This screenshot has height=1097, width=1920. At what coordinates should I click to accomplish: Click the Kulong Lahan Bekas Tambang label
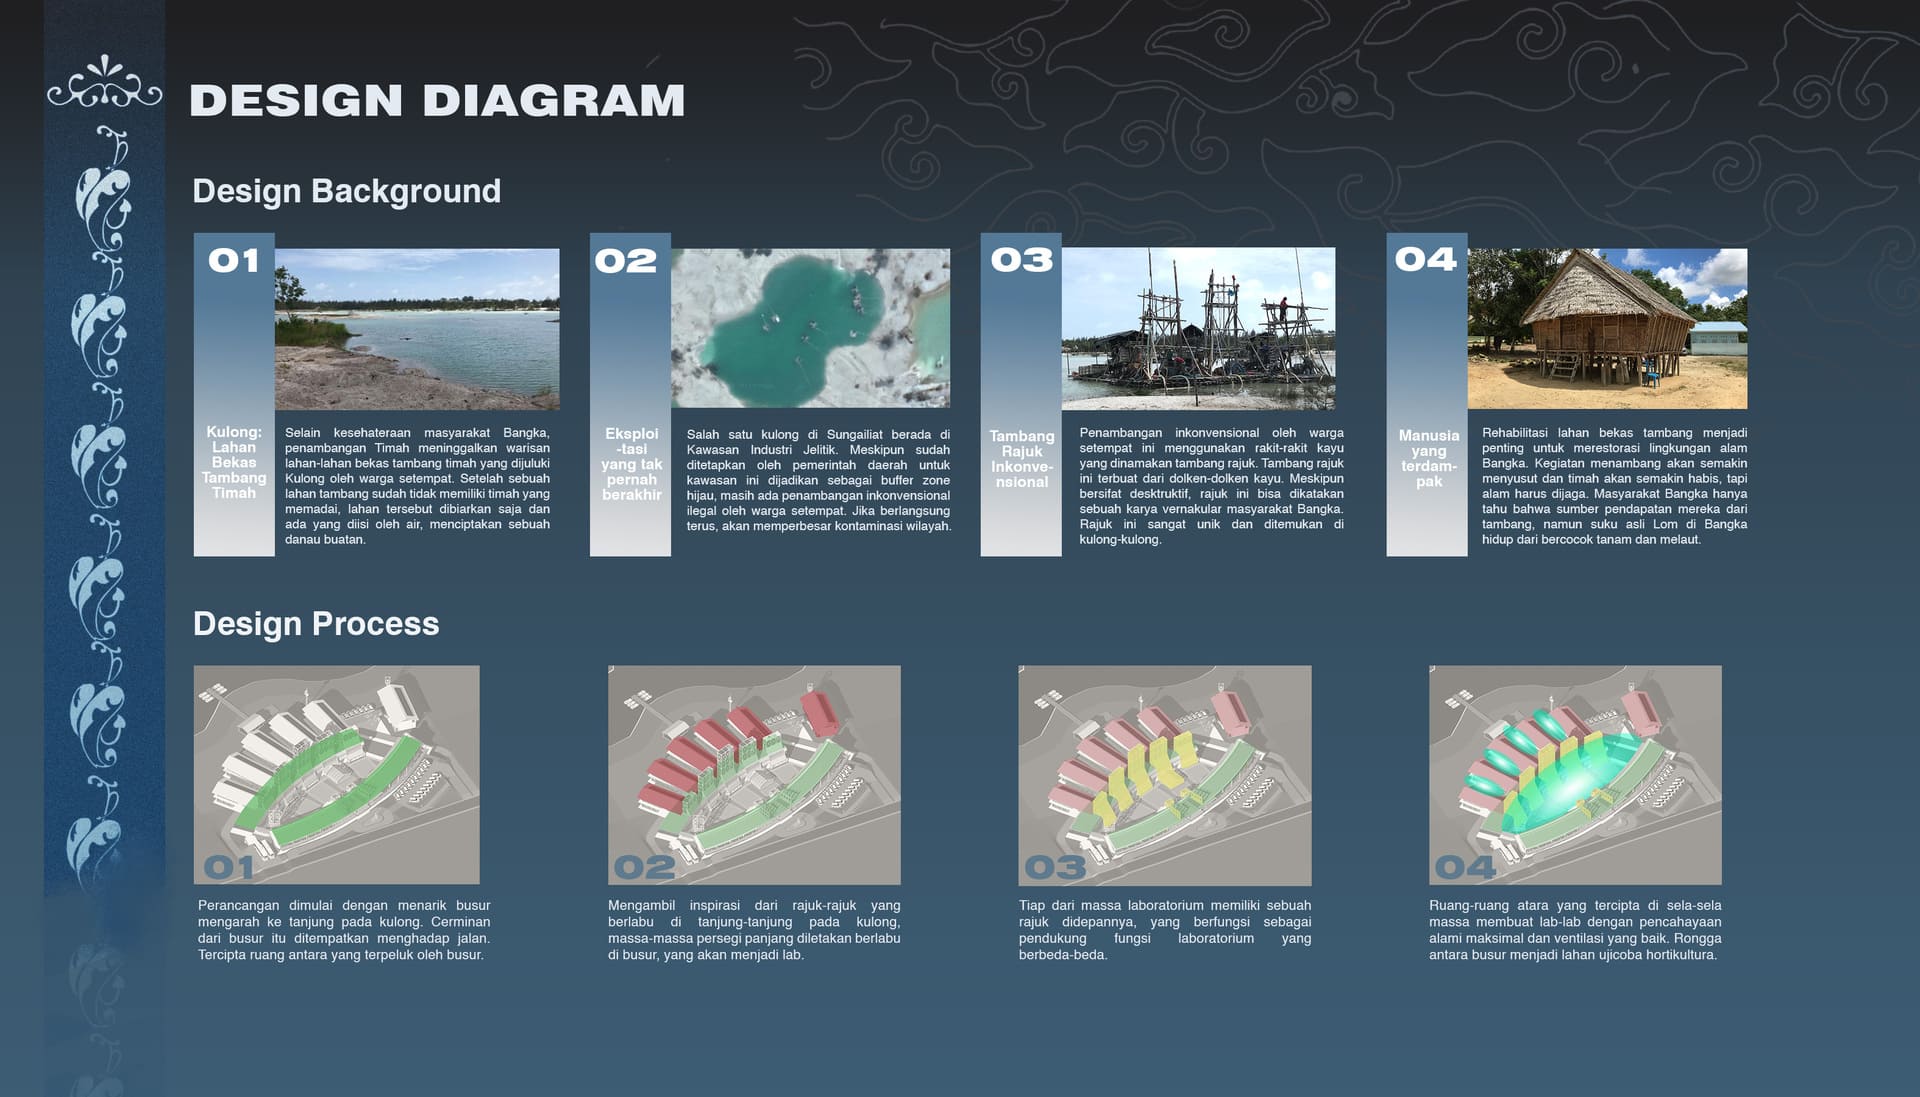[x=234, y=462]
